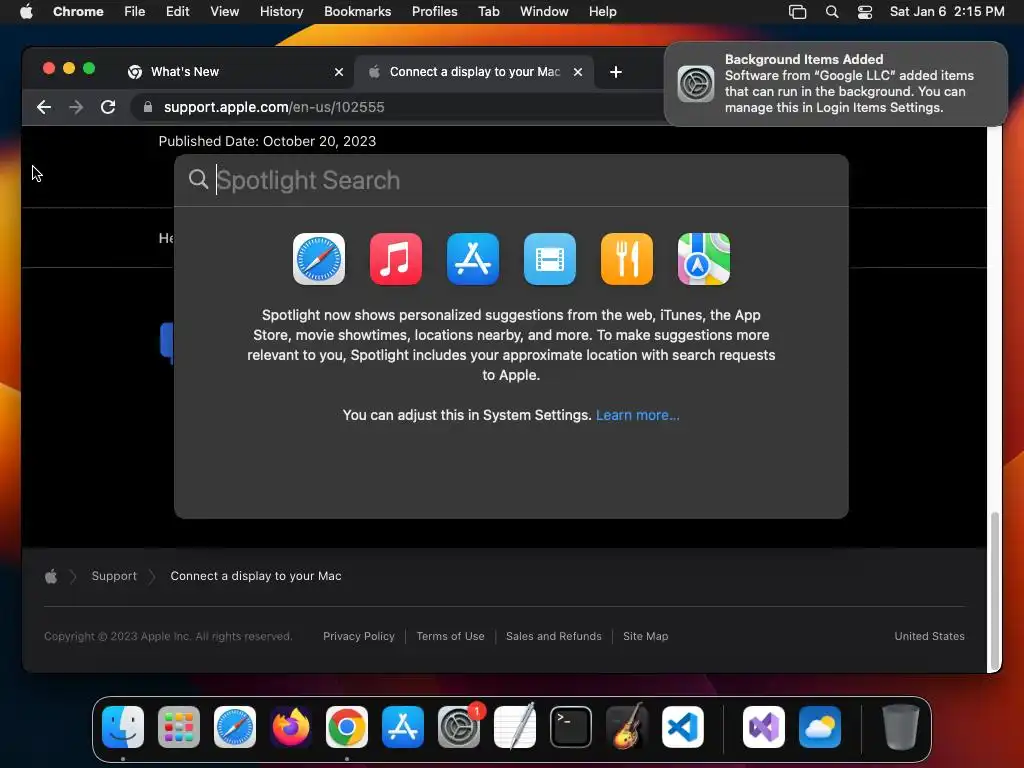1024x768 pixels.
Task: Open the Learn more link in Spotlight
Action: click(637, 415)
